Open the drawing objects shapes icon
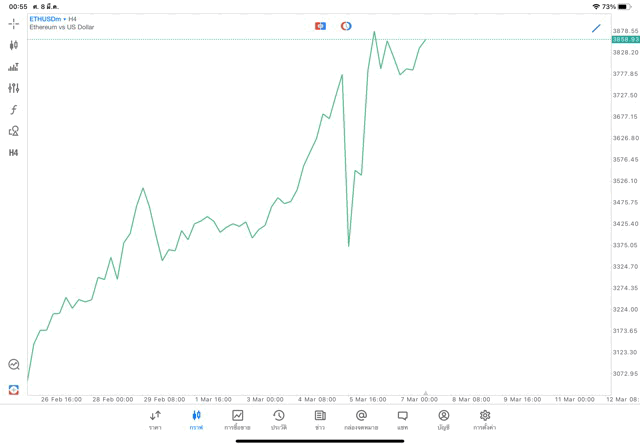This screenshot has height=447, width=640. coord(13,131)
